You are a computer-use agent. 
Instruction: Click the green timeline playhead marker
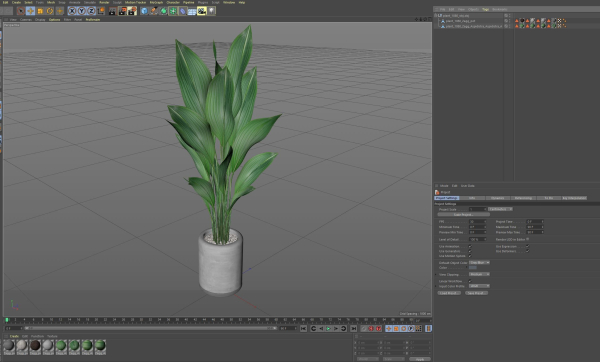click(7, 320)
